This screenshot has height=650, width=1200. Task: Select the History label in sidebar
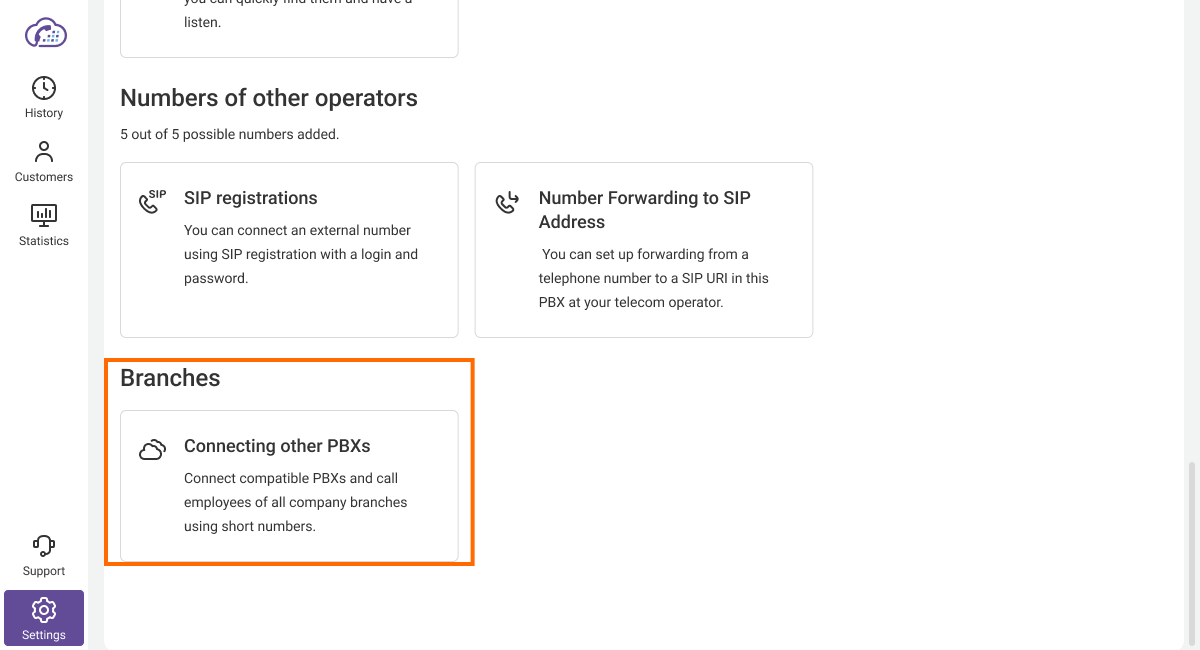pos(44,113)
